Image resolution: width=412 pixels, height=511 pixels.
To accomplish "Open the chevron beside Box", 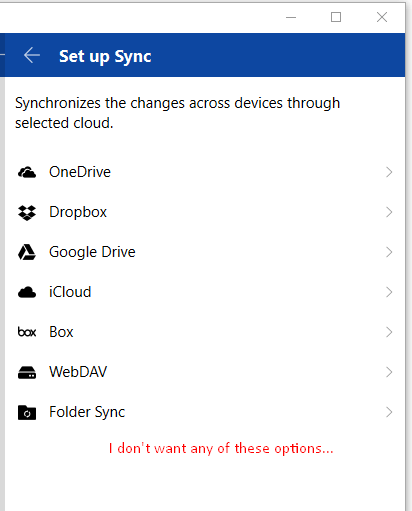I will 389,332.
